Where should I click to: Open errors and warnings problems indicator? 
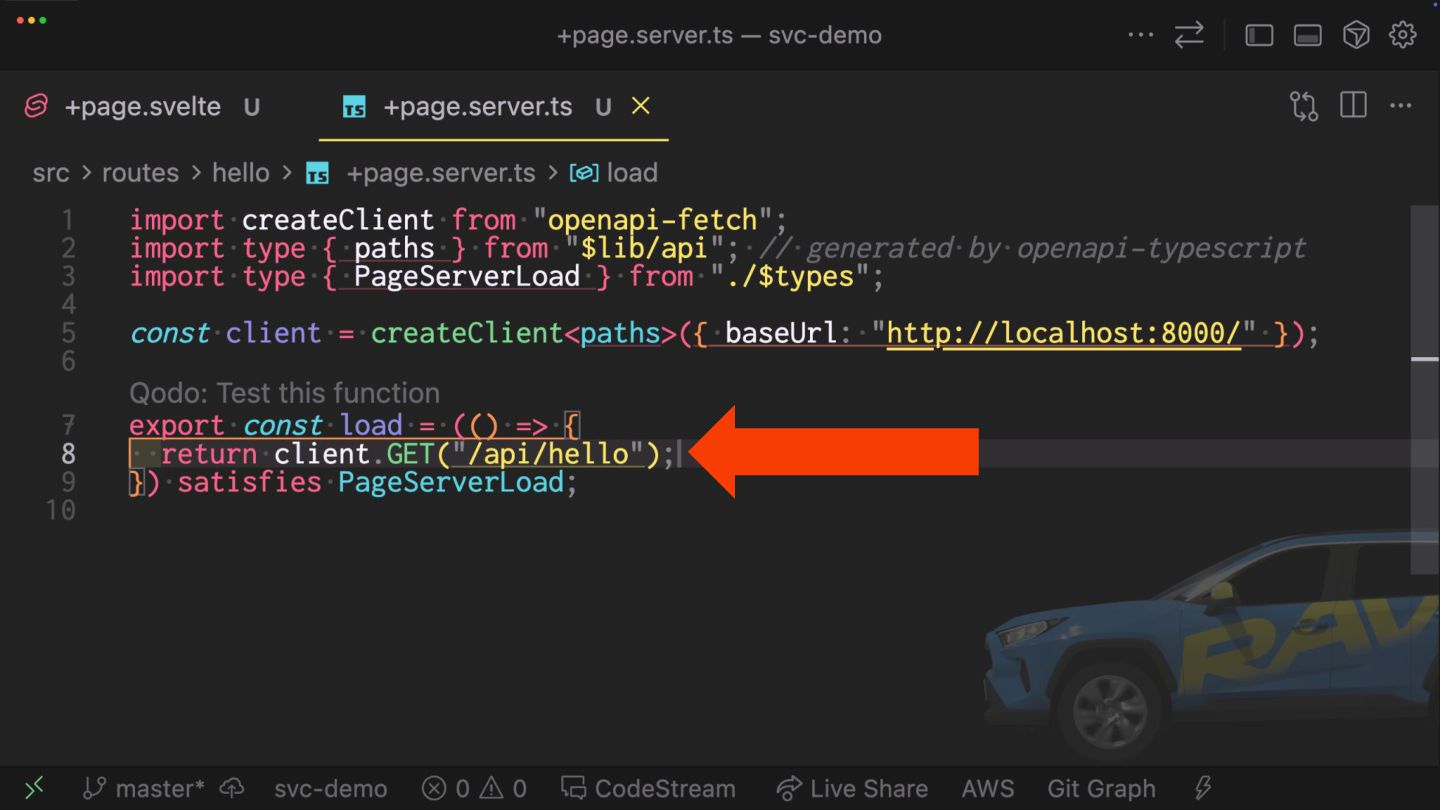(x=474, y=789)
